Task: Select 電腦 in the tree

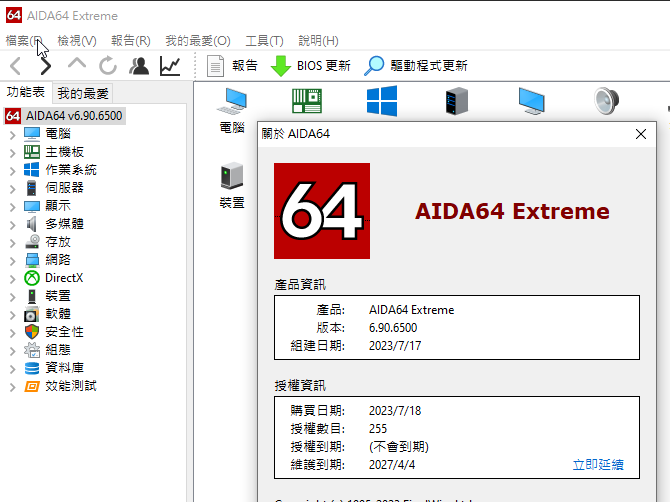Action: [58, 134]
